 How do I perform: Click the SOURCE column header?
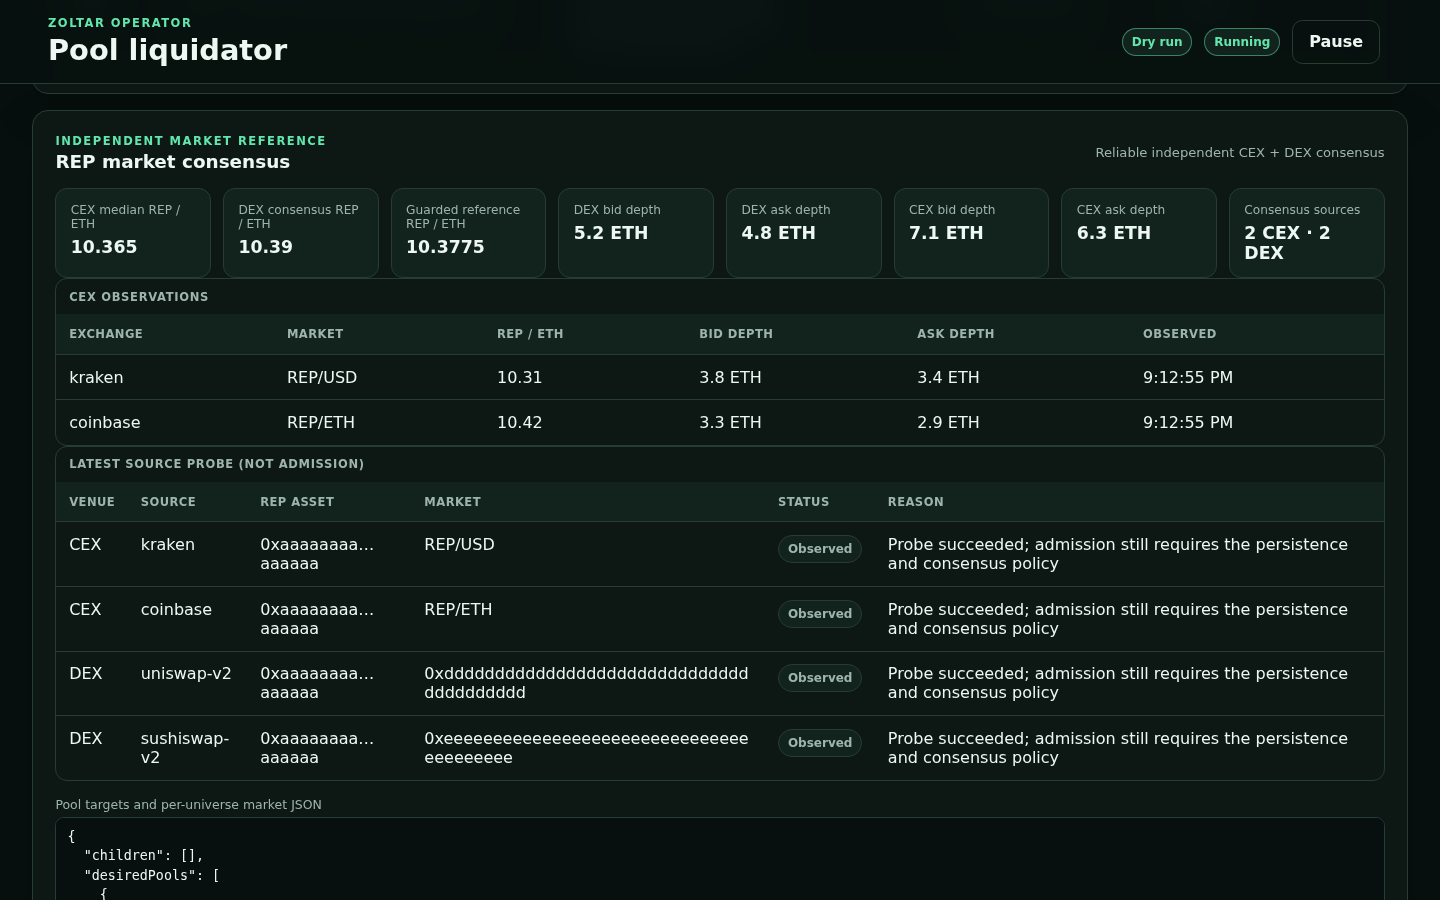coord(168,502)
